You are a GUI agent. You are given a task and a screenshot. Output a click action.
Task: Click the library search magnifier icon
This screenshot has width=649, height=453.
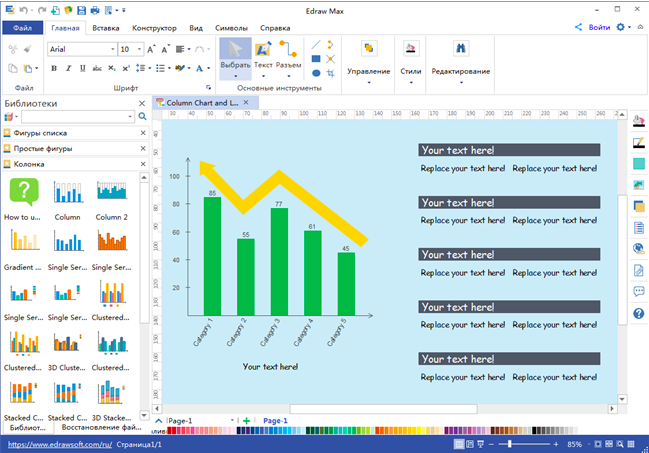(x=142, y=117)
